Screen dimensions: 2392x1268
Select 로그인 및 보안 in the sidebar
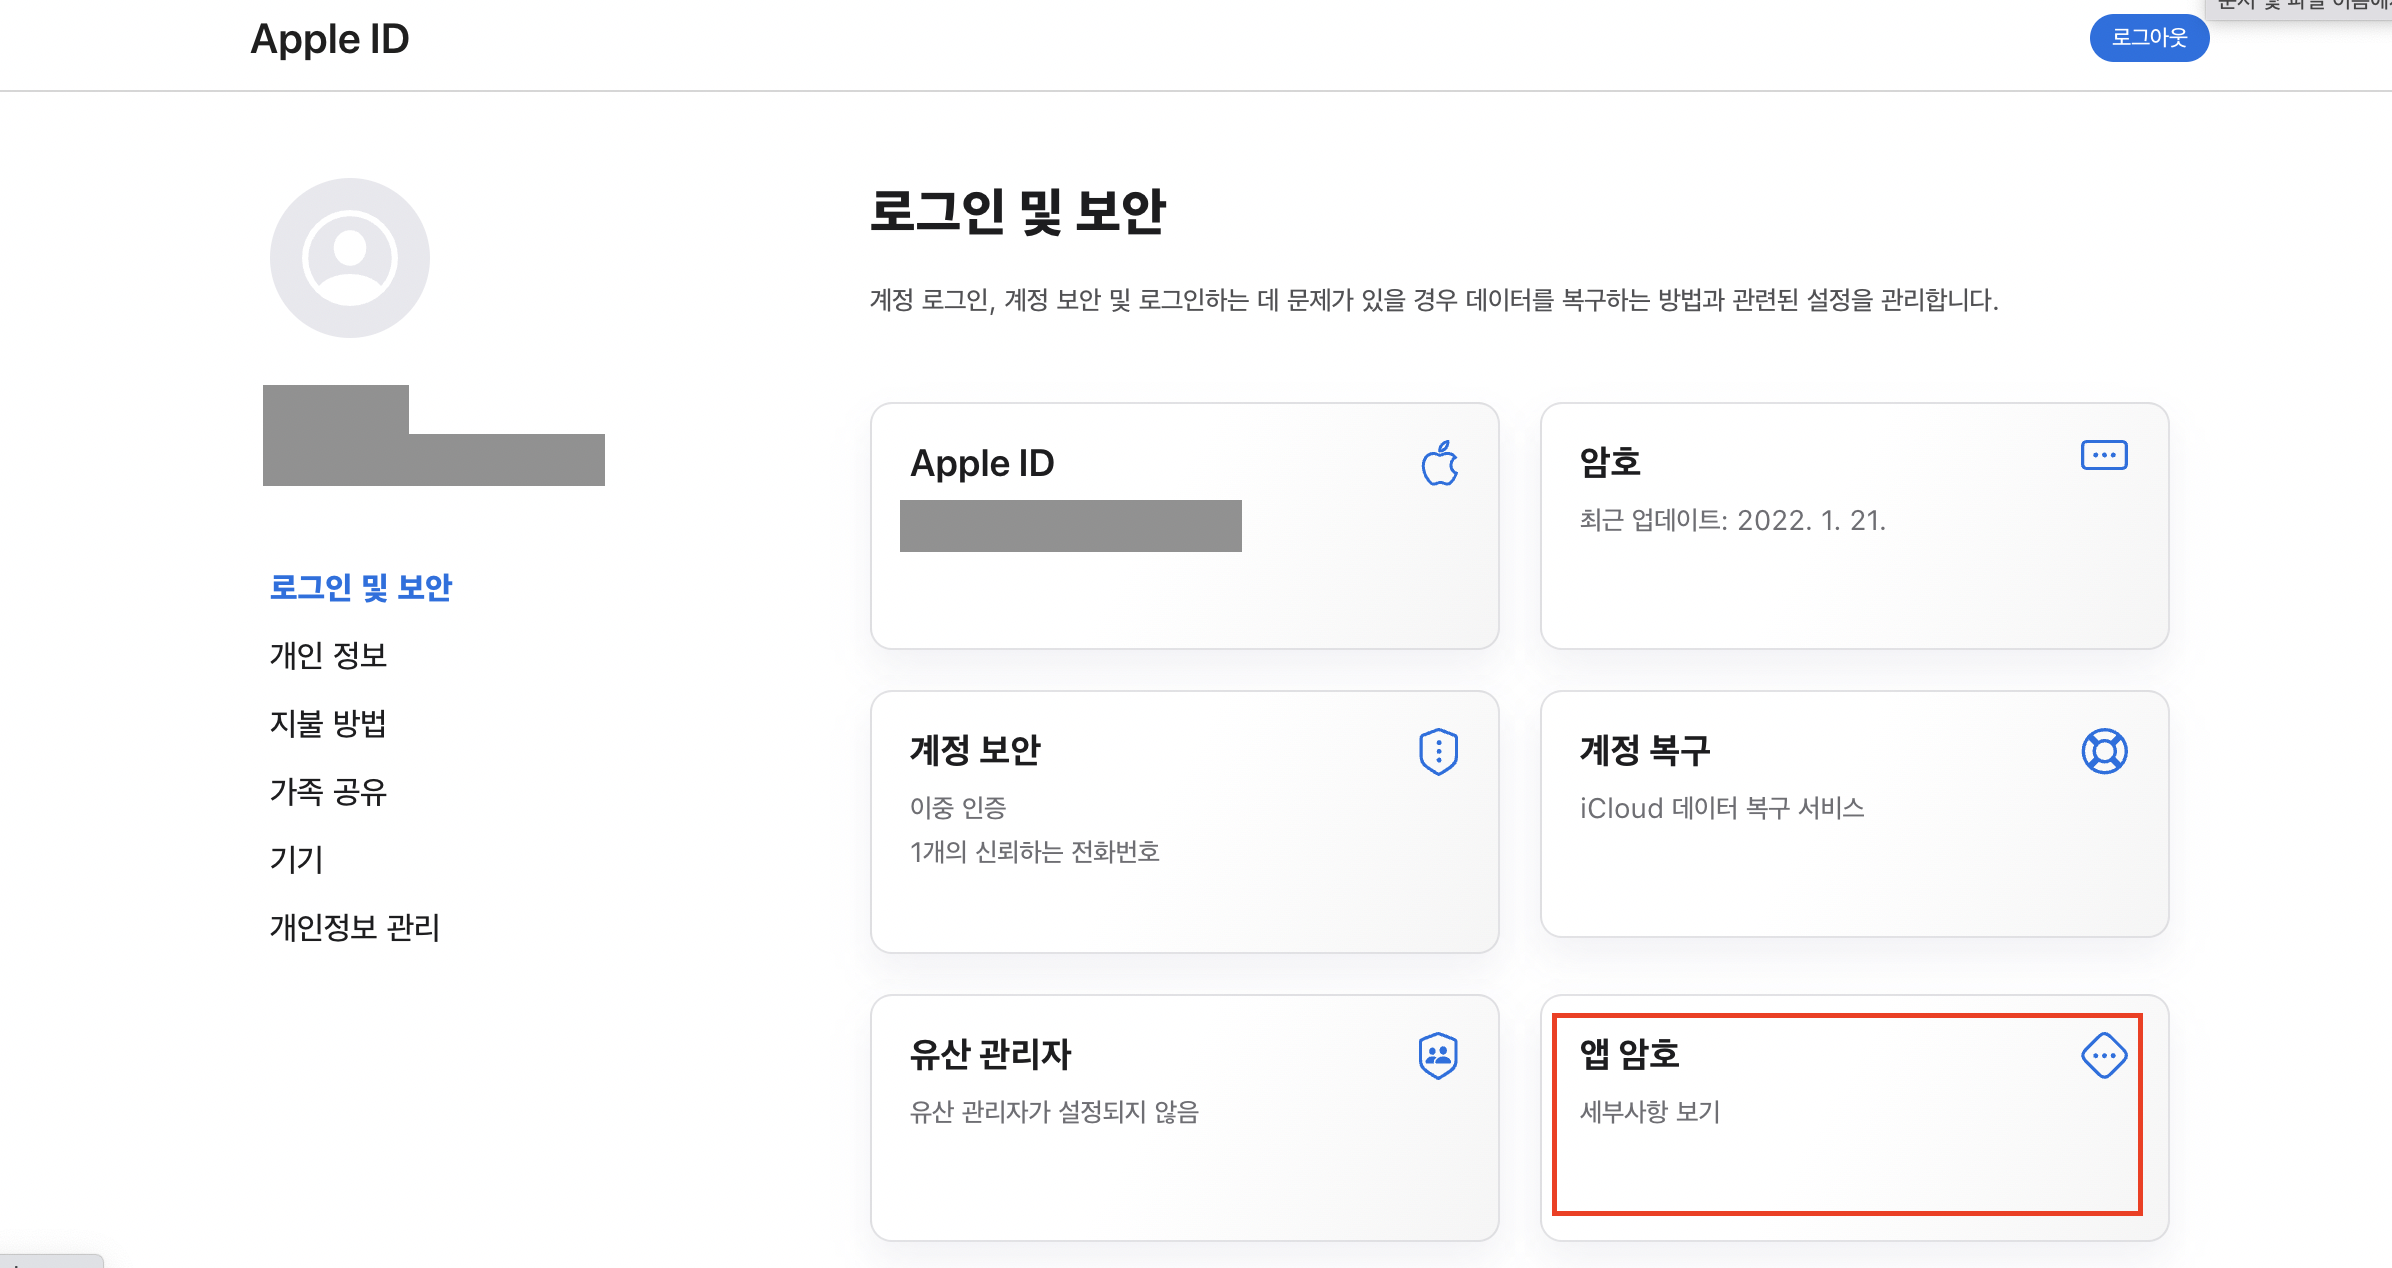click(360, 587)
